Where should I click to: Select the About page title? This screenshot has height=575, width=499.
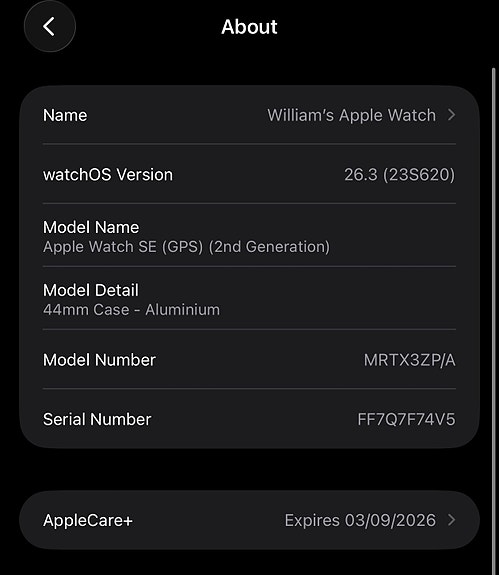[249, 27]
